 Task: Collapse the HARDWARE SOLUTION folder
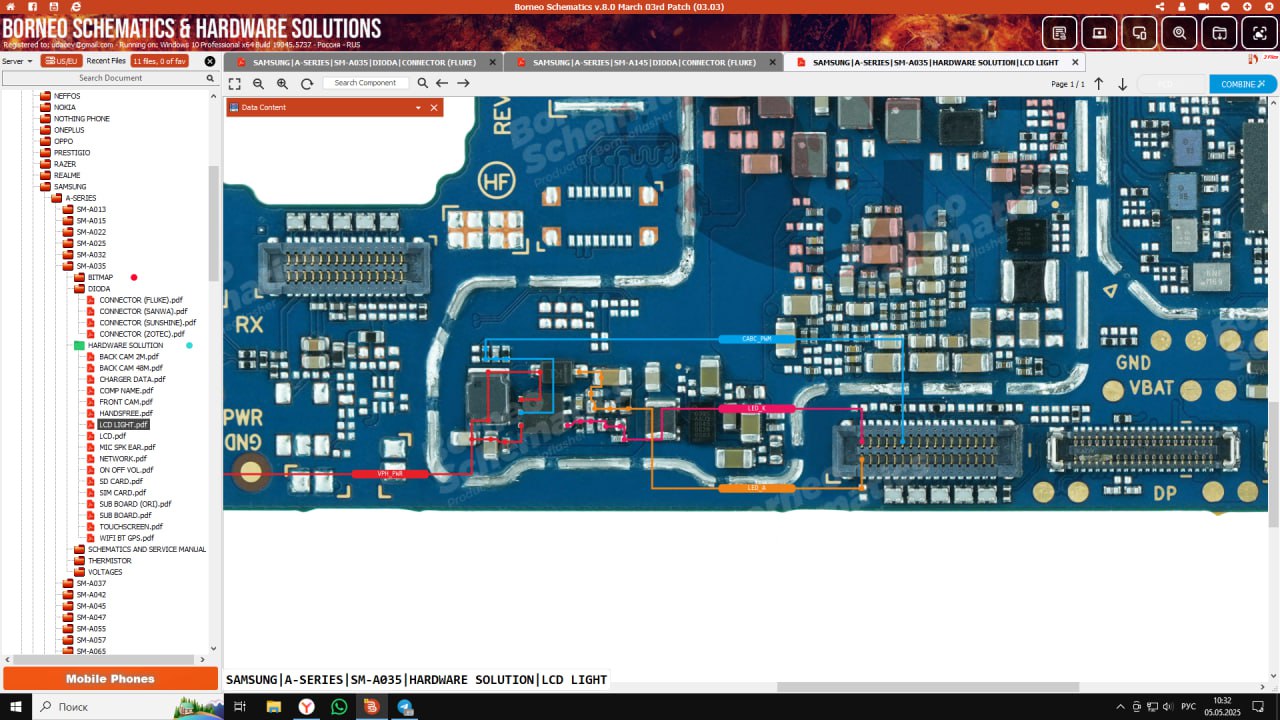point(79,346)
